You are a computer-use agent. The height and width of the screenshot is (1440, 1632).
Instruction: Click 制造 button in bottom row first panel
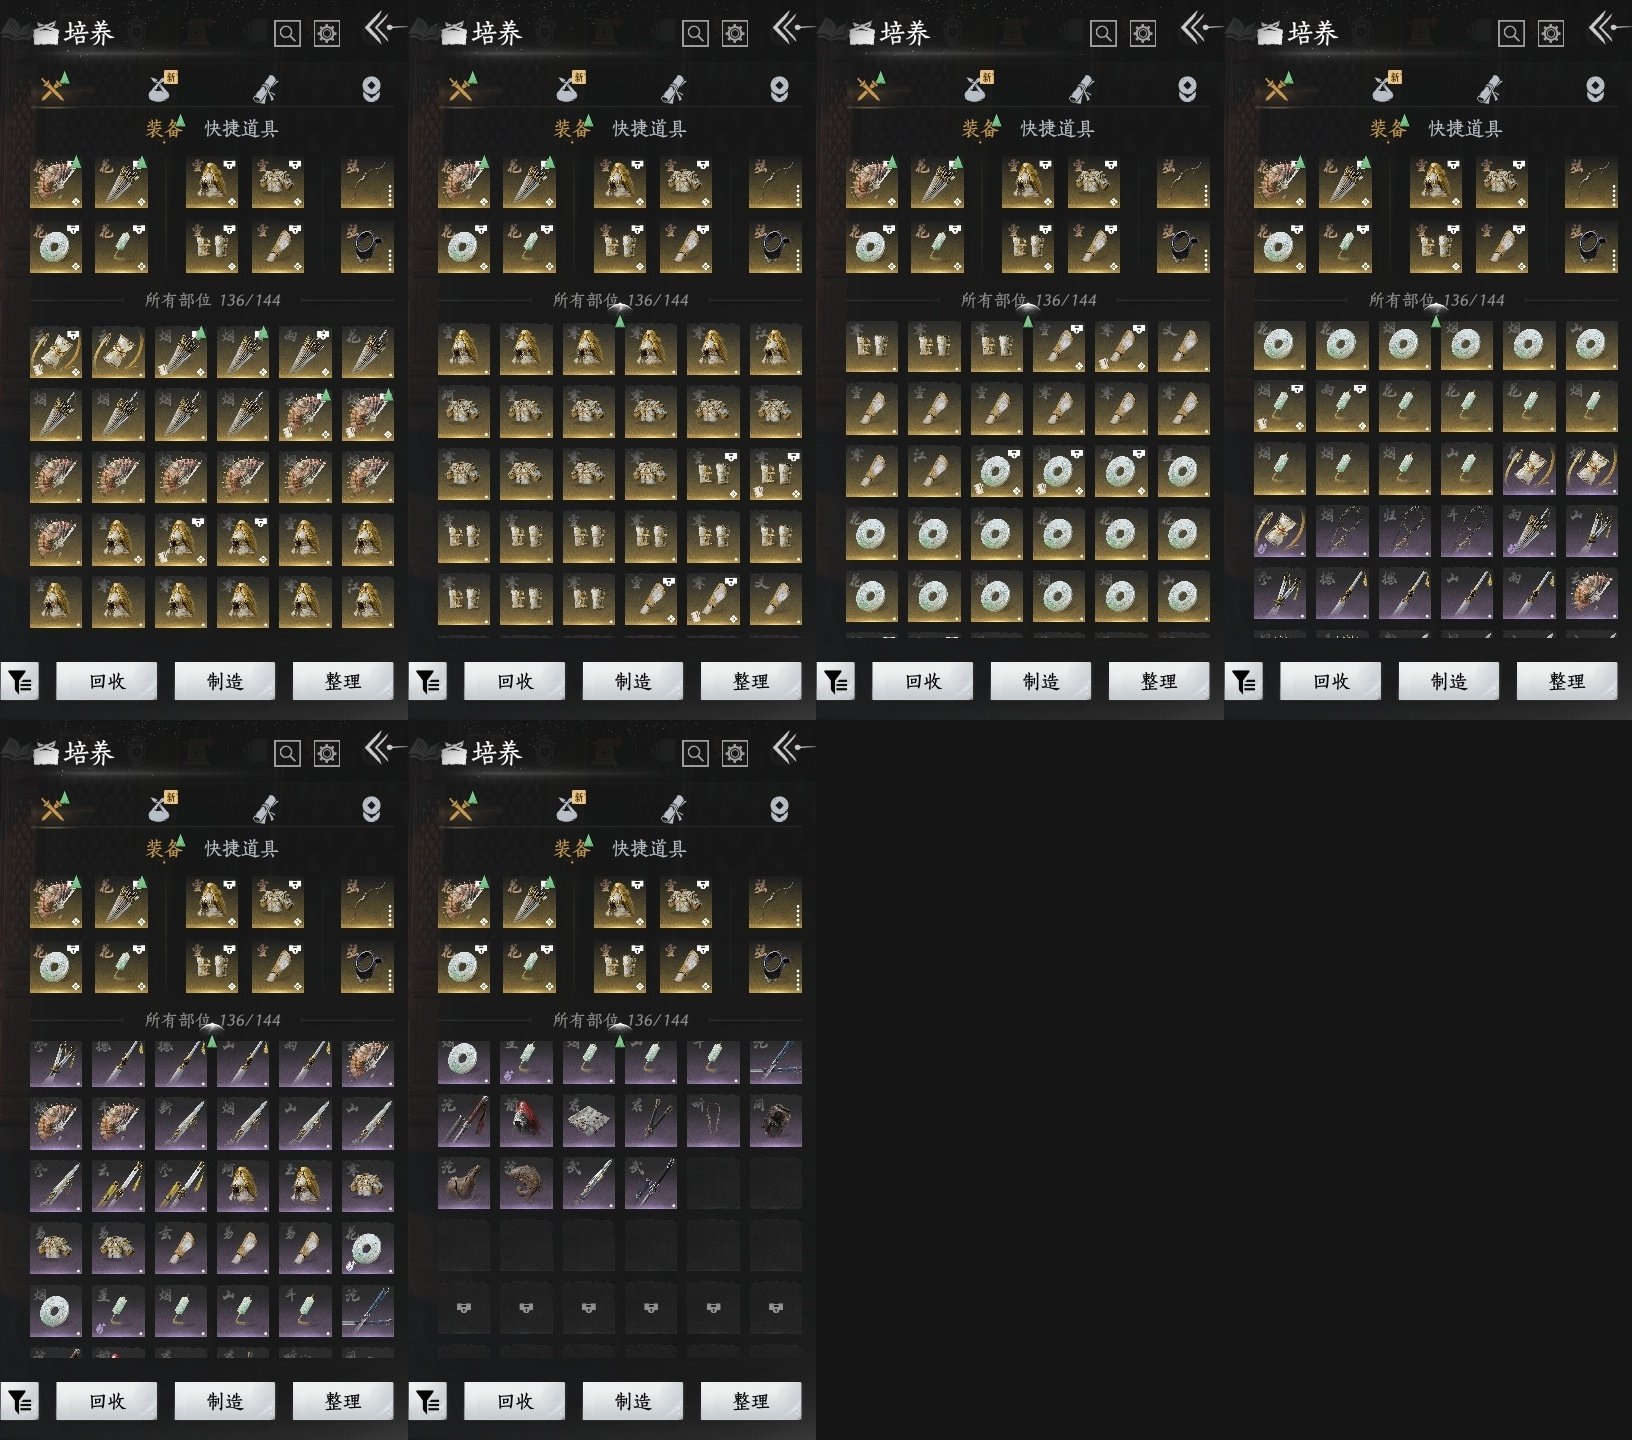[x=225, y=1401]
